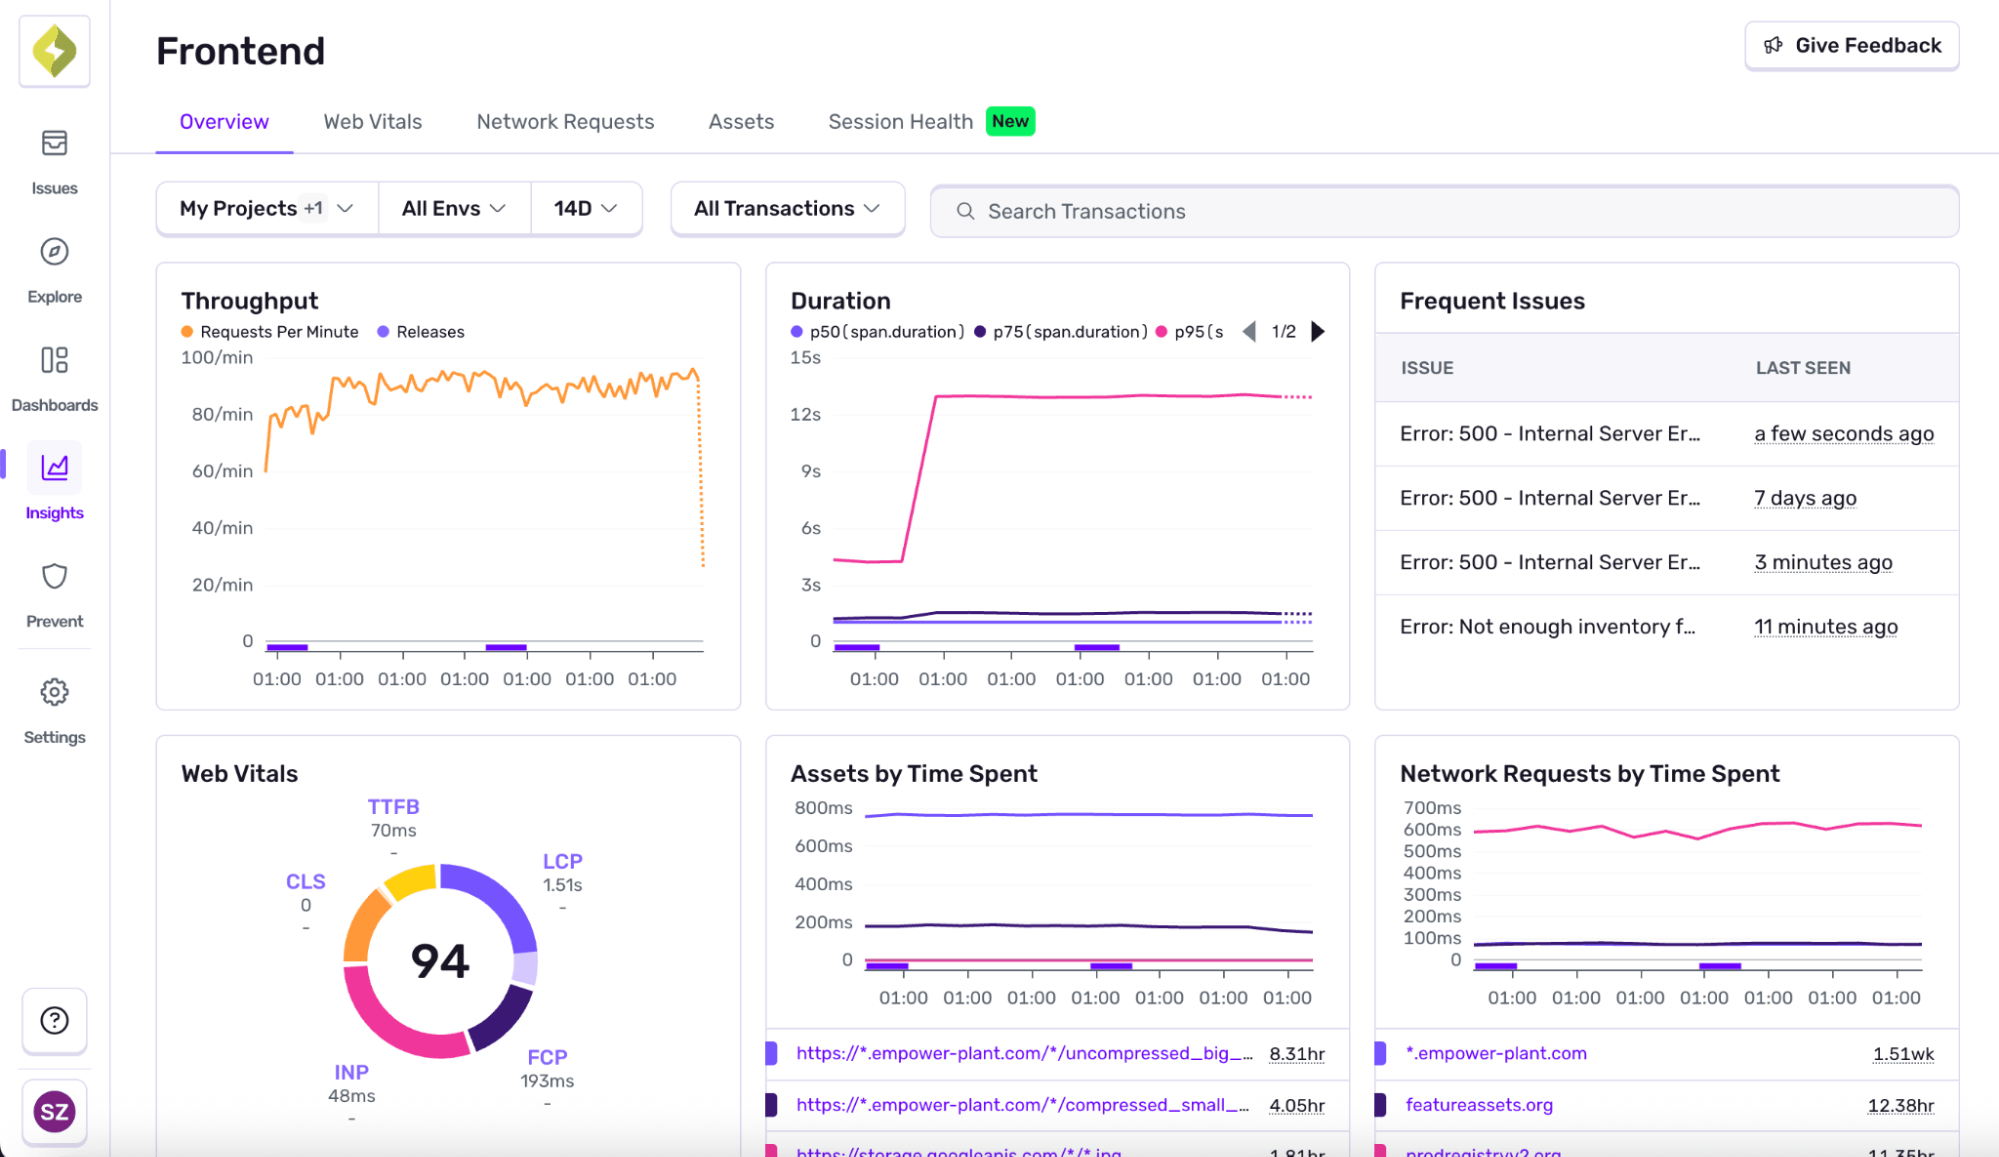Switch to the Web Vitals tab
This screenshot has width=1999, height=1157.
point(372,121)
